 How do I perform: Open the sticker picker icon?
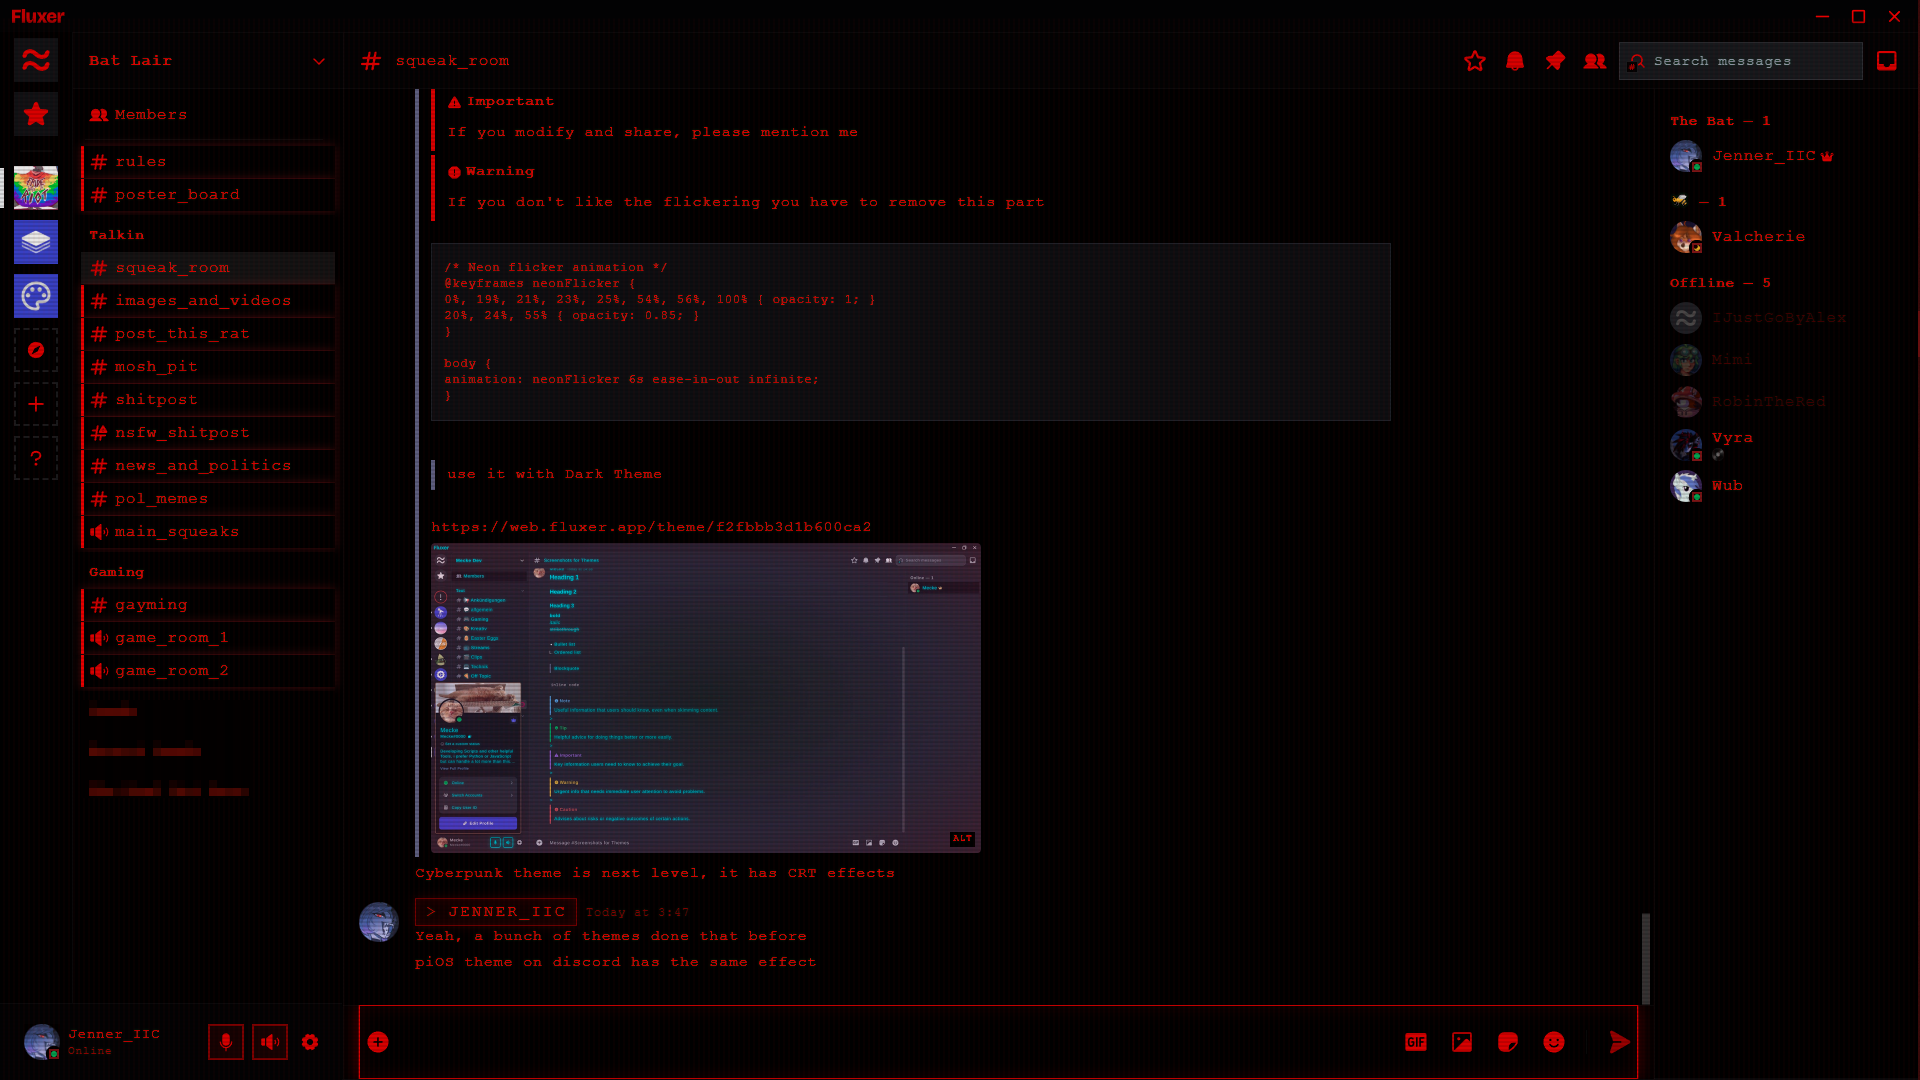click(1508, 1042)
